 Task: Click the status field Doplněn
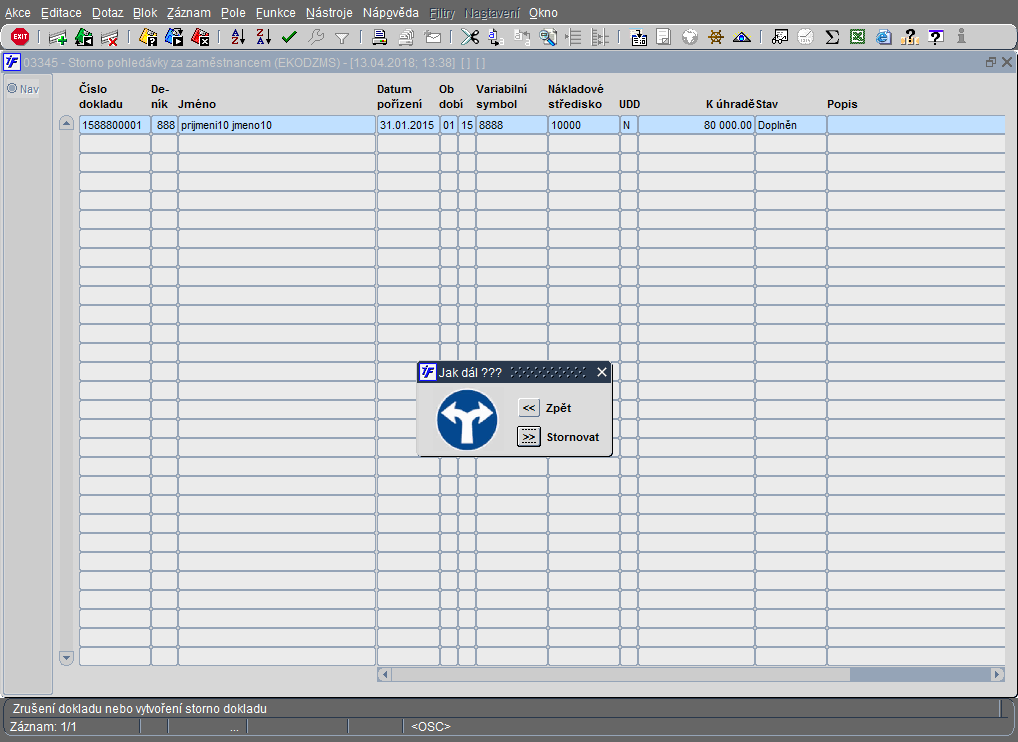pos(791,125)
